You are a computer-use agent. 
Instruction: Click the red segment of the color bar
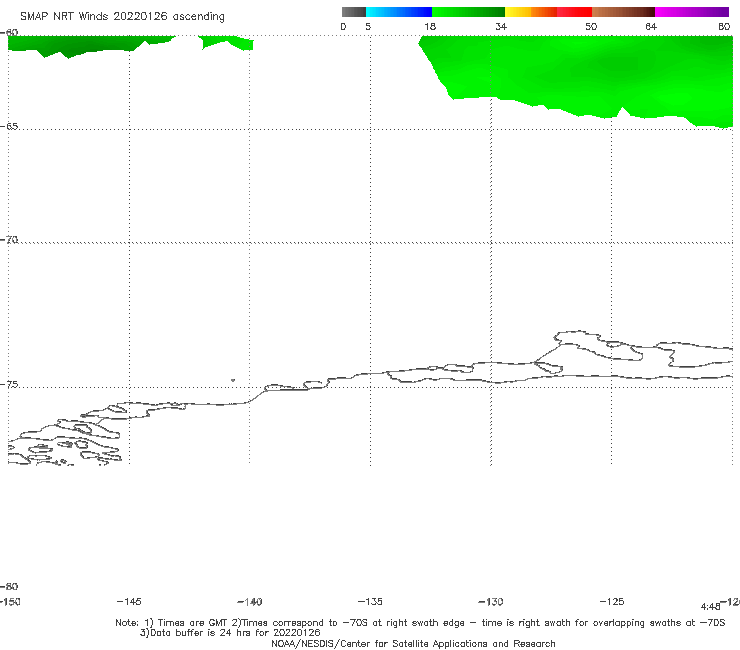(574, 12)
